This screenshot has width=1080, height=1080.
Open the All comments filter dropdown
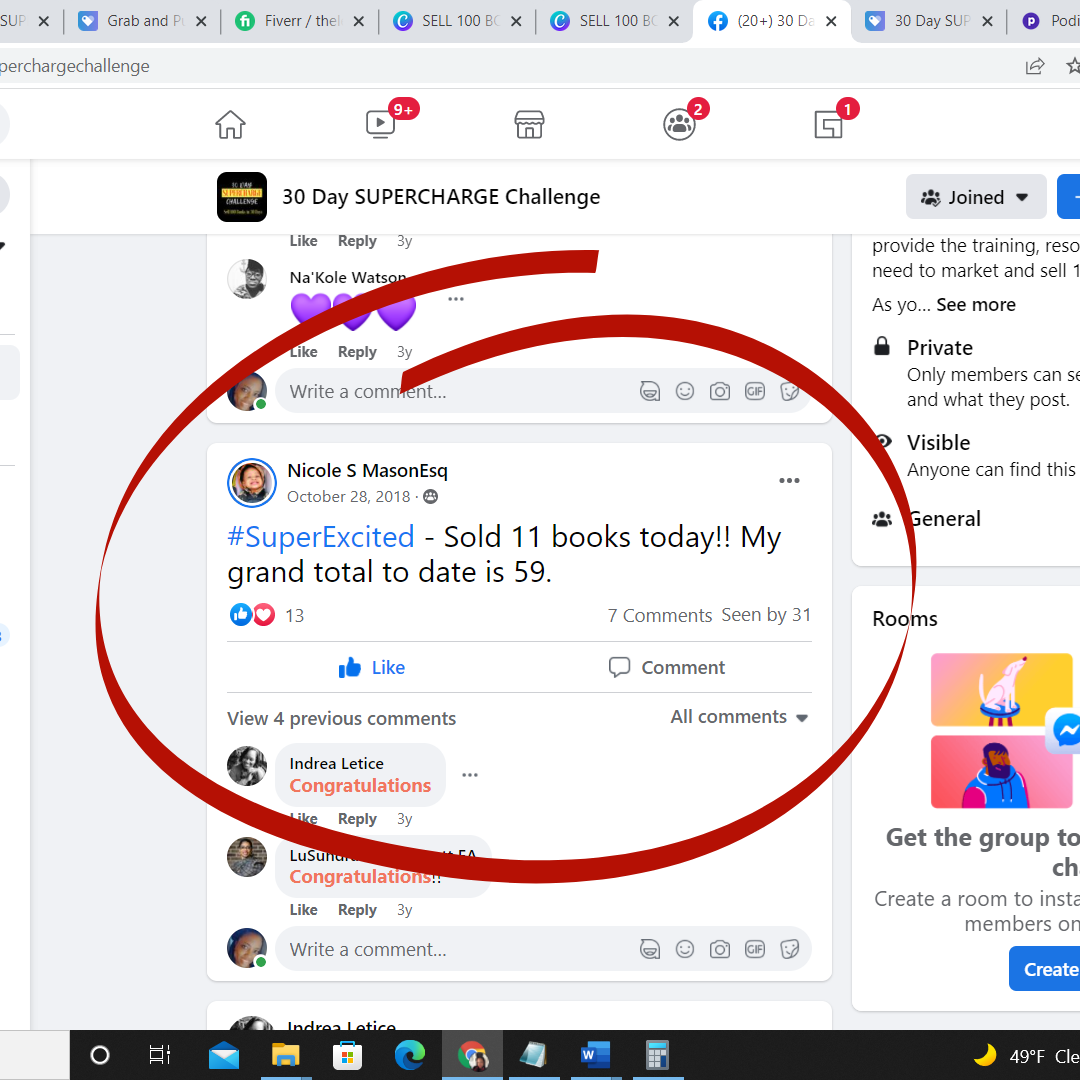click(x=739, y=717)
